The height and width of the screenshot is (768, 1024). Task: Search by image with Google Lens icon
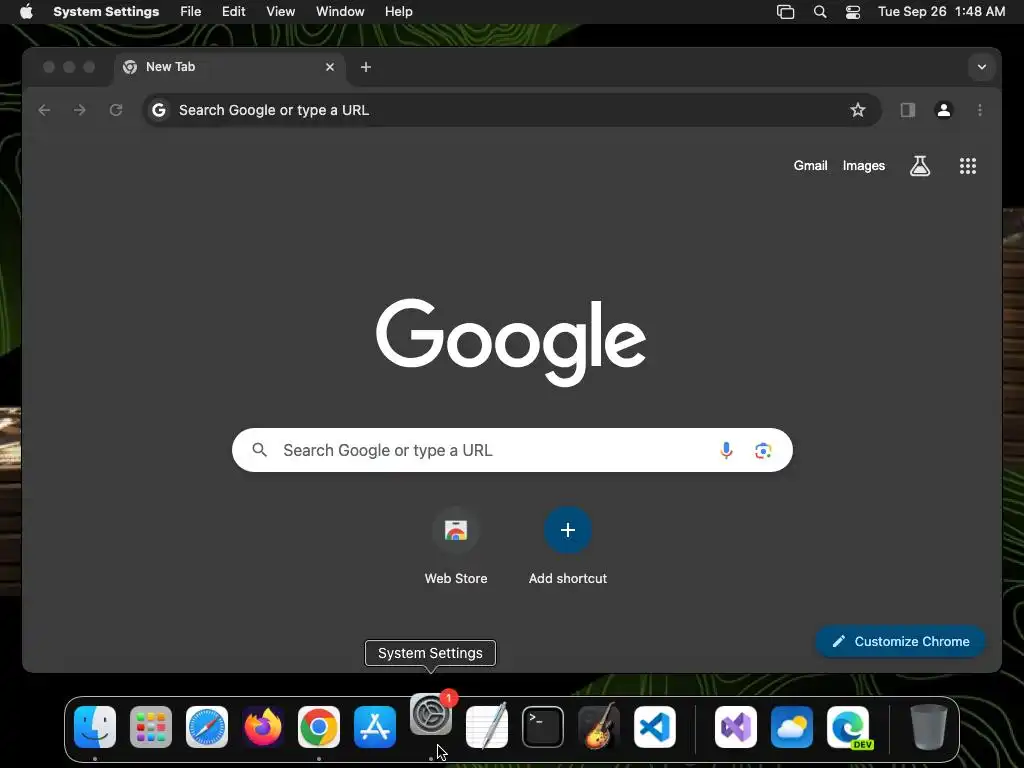pyautogui.click(x=763, y=451)
